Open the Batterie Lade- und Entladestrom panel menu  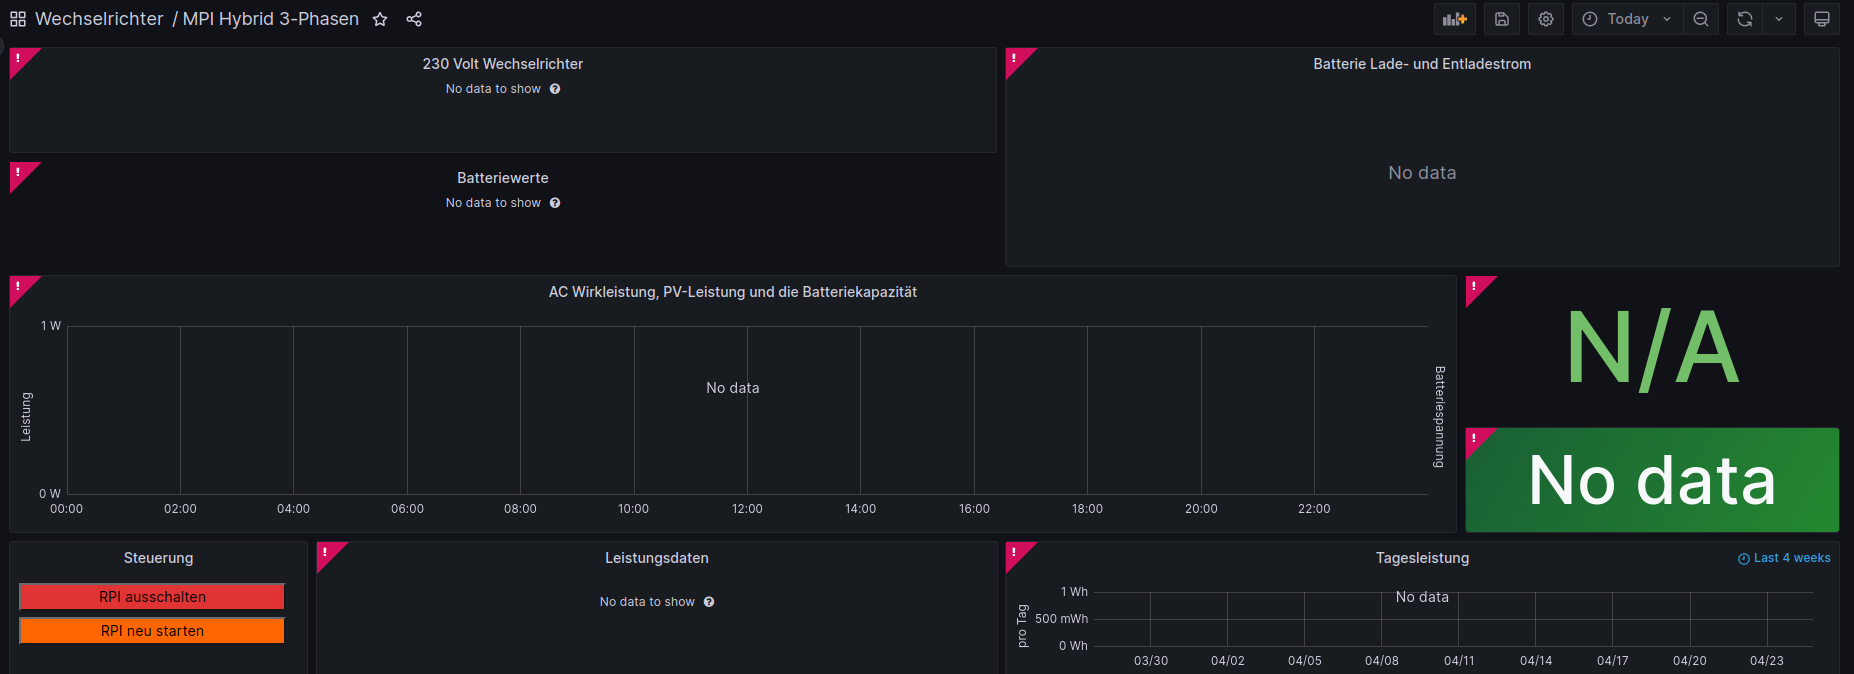pyautogui.click(x=1421, y=64)
